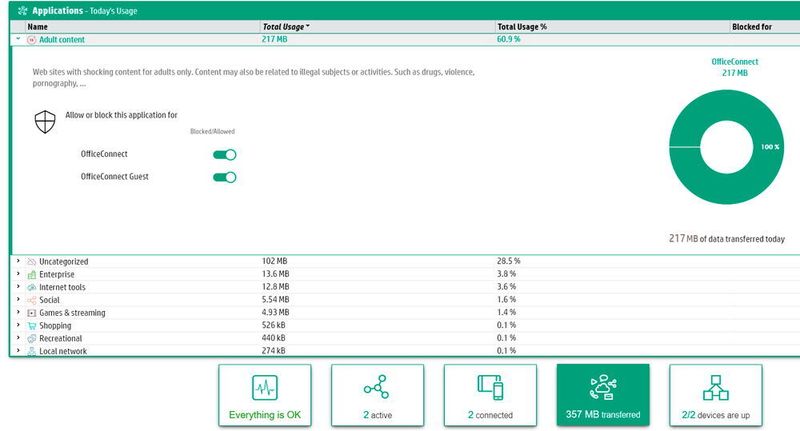Click the Games & streaming category icon

(32, 313)
